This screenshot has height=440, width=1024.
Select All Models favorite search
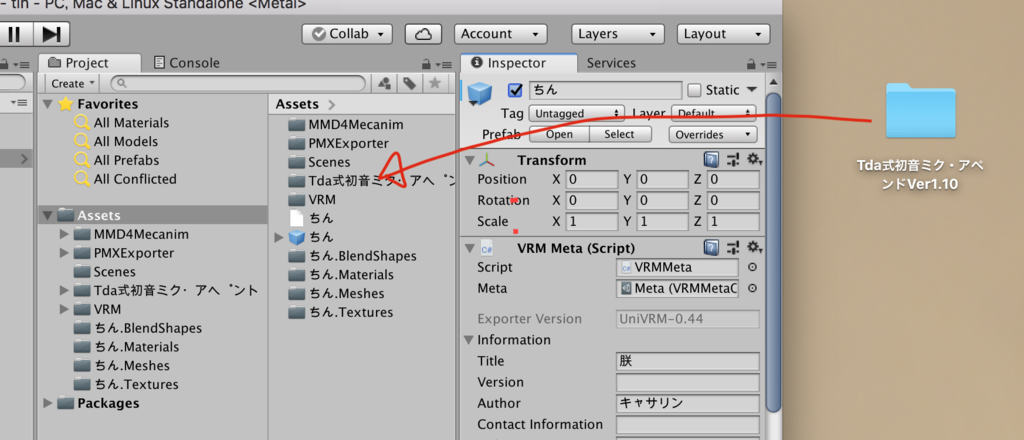125,142
